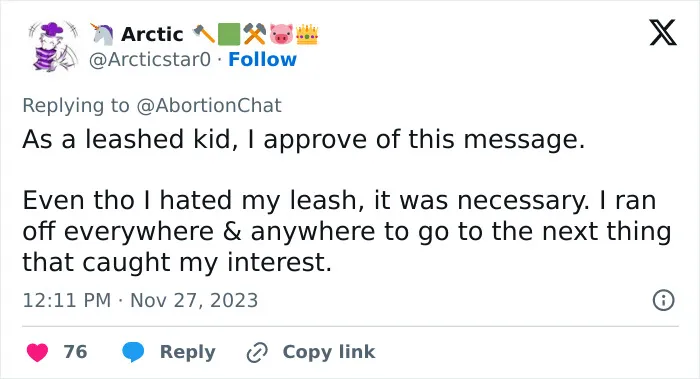Click the unicorn emoji beside Arctic
Image resolution: width=700 pixels, height=379 pixels.
coord(102,34)
